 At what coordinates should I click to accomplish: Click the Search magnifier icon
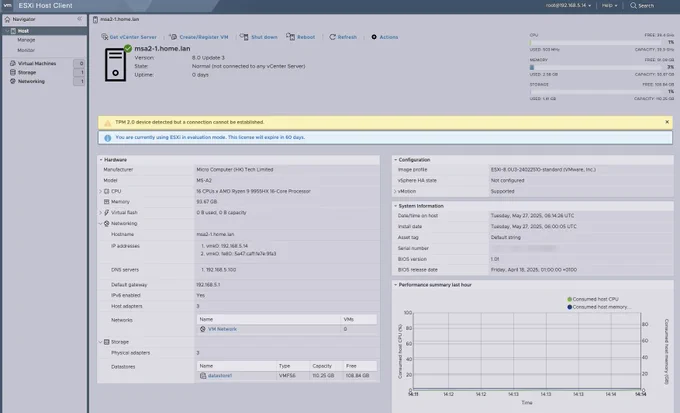633,6
